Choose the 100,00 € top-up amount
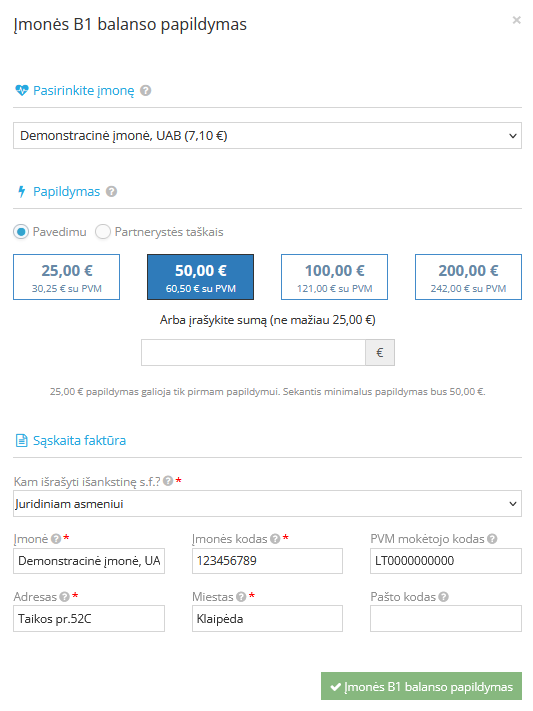 coord(334,277)
